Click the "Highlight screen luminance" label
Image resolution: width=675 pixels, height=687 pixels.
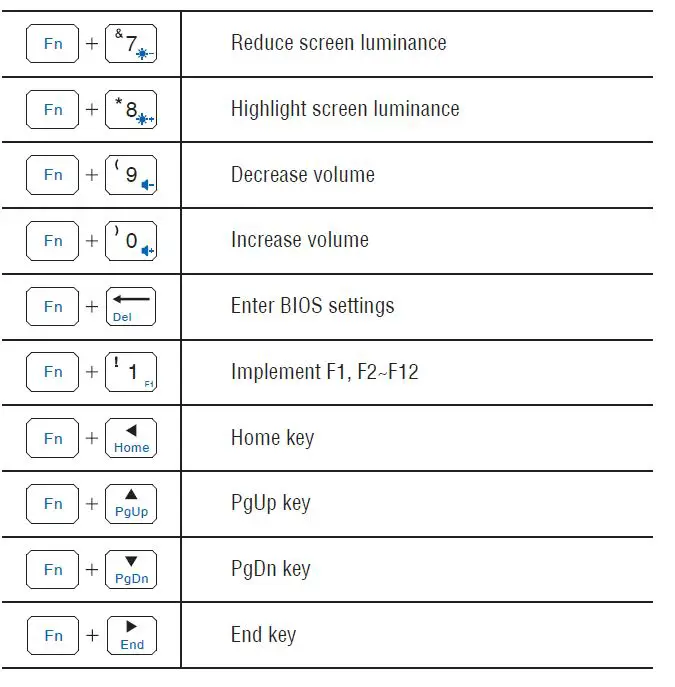pyautogui.click(x=345, y=109)
